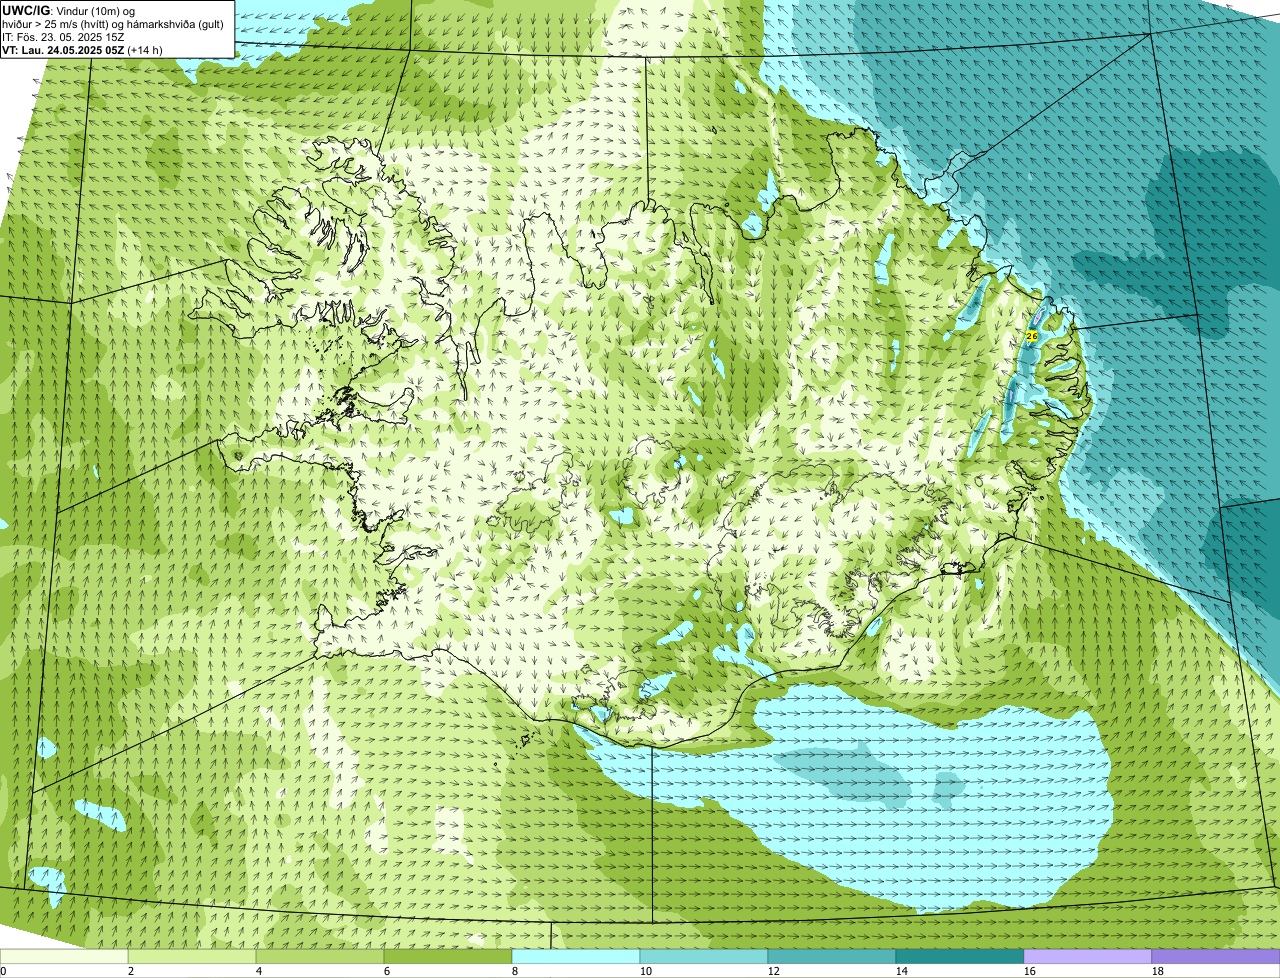Viewport: 1280px width, 978px height.
Task: Click the scale label '12'
Action: (x=774, y=971)
